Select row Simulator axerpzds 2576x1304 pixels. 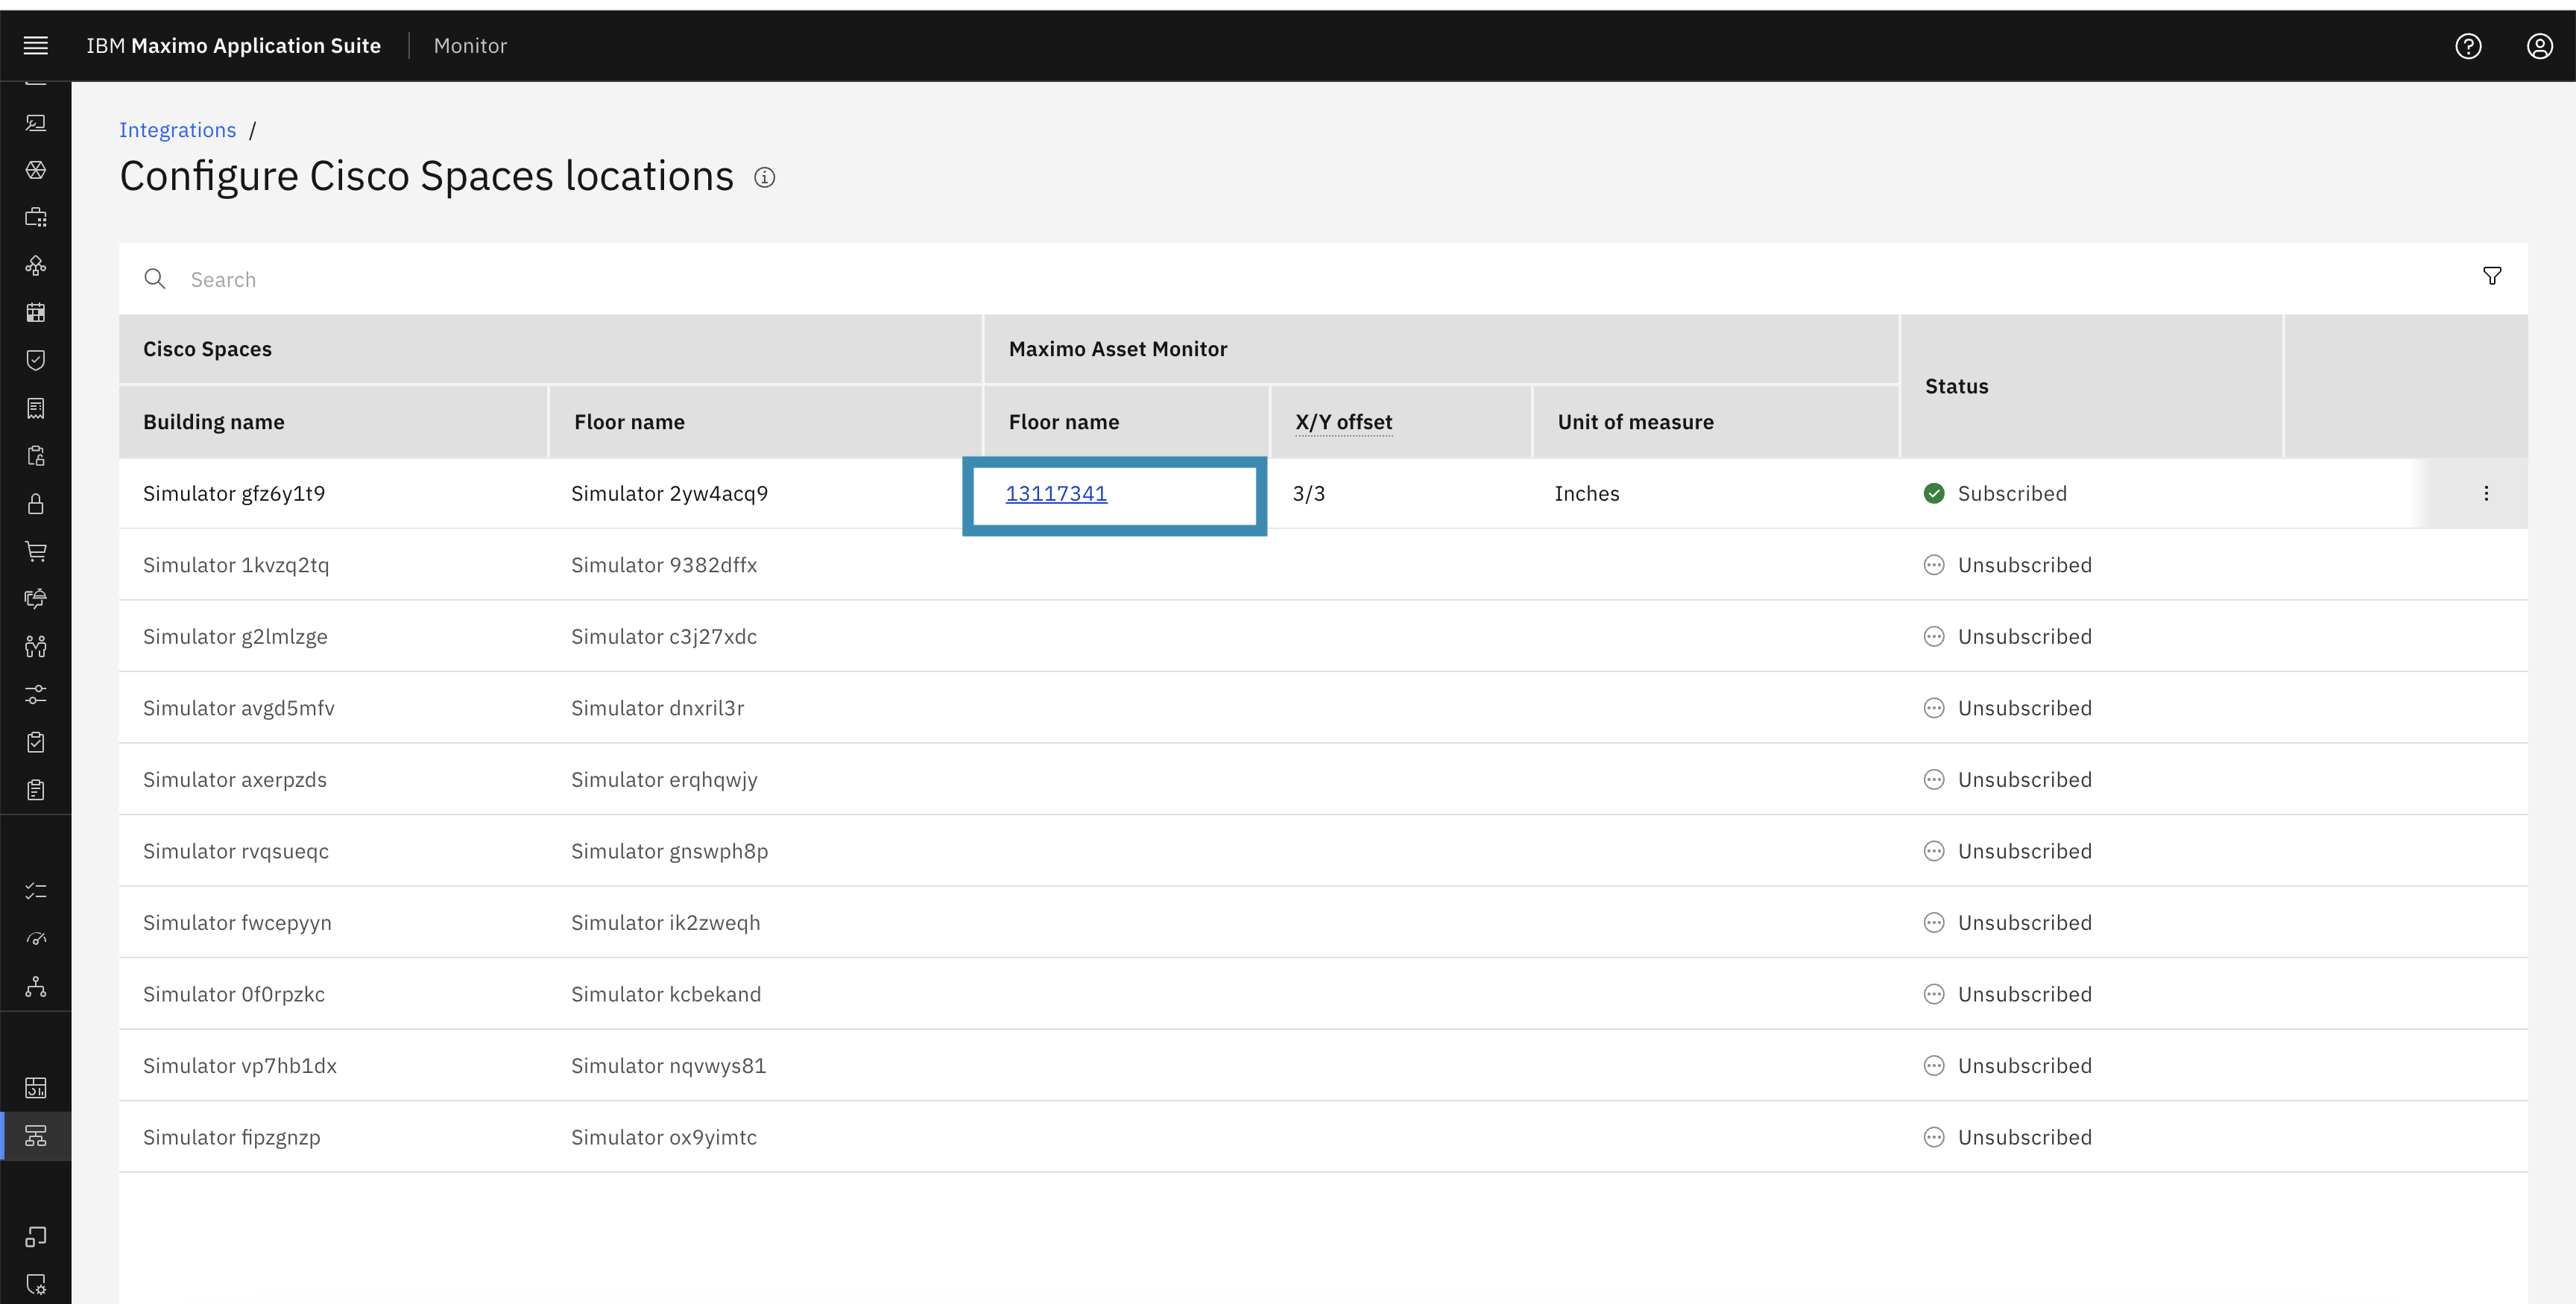[1323, 779]
